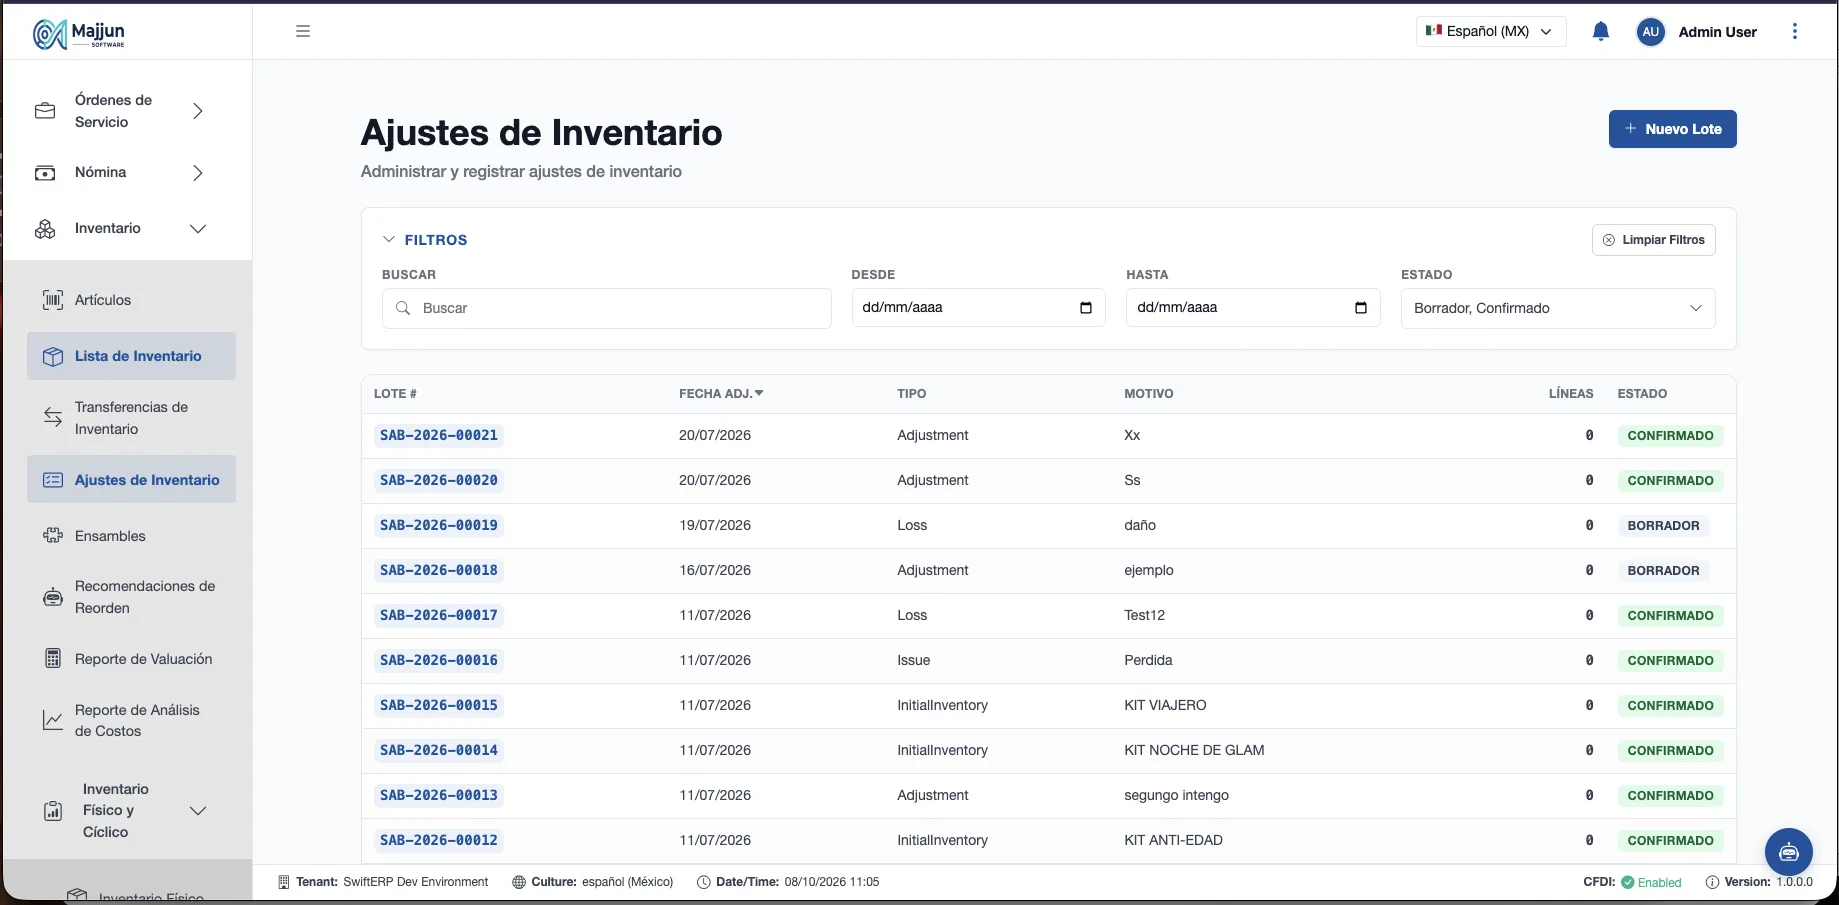Open the Hasta date picker calendar icon
Image resolution: width=1839 pixels, height=905 pixels.
point(1361,308)
